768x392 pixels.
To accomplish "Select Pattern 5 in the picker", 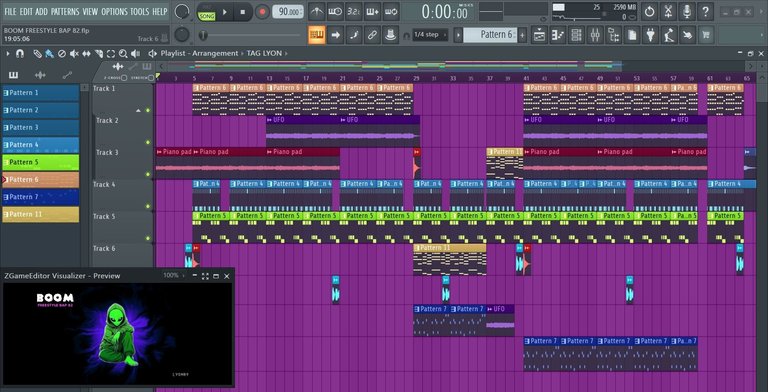I will (x=41, y=162).
